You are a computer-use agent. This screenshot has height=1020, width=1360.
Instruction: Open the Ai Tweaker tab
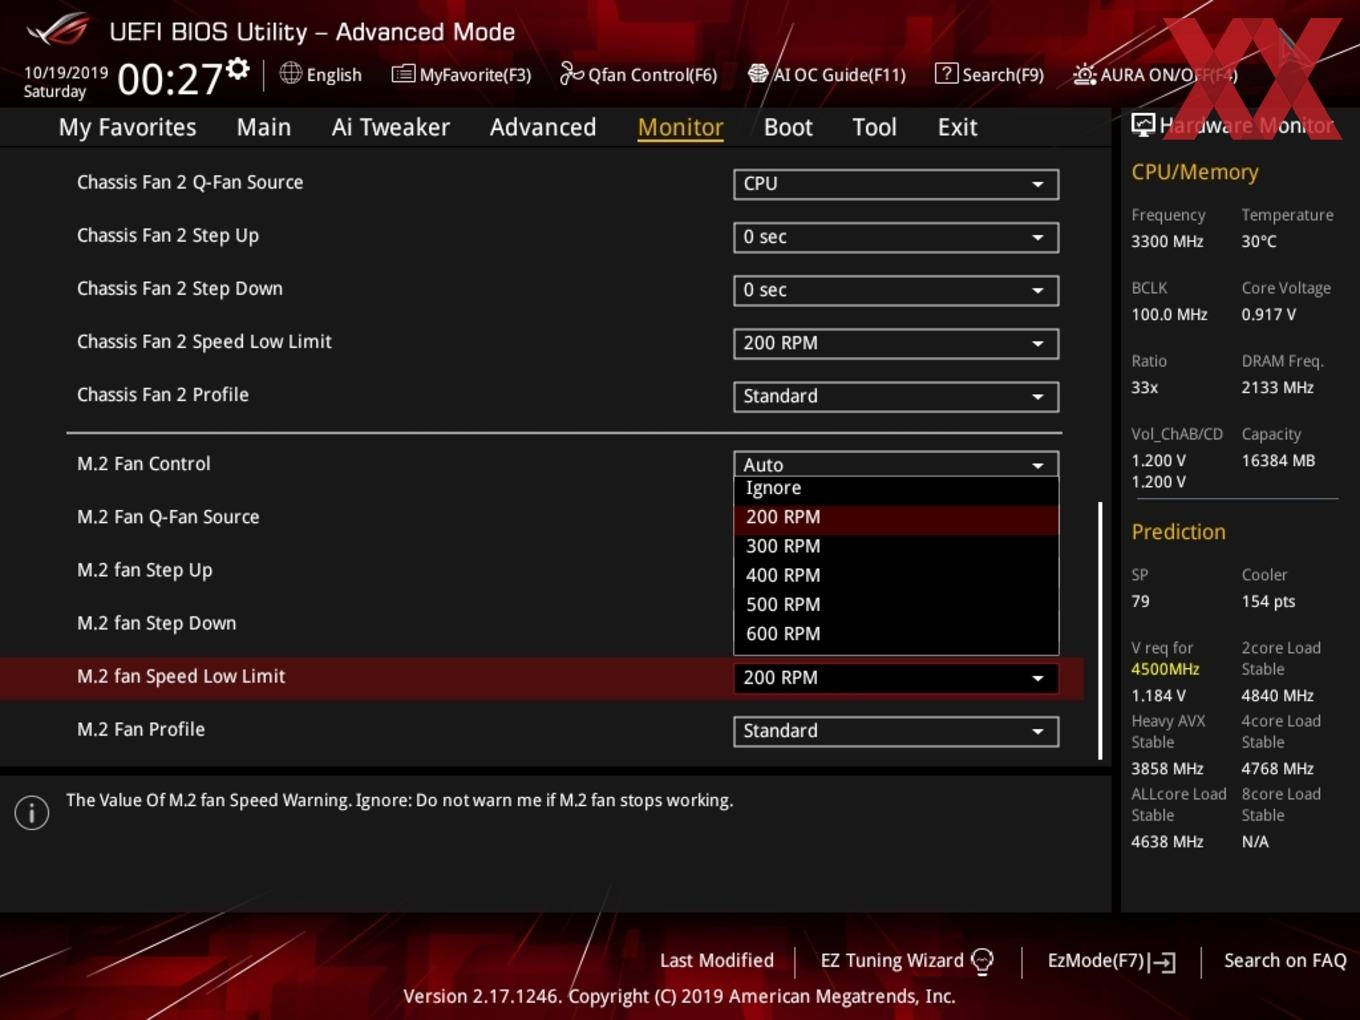tap(391, 127)
